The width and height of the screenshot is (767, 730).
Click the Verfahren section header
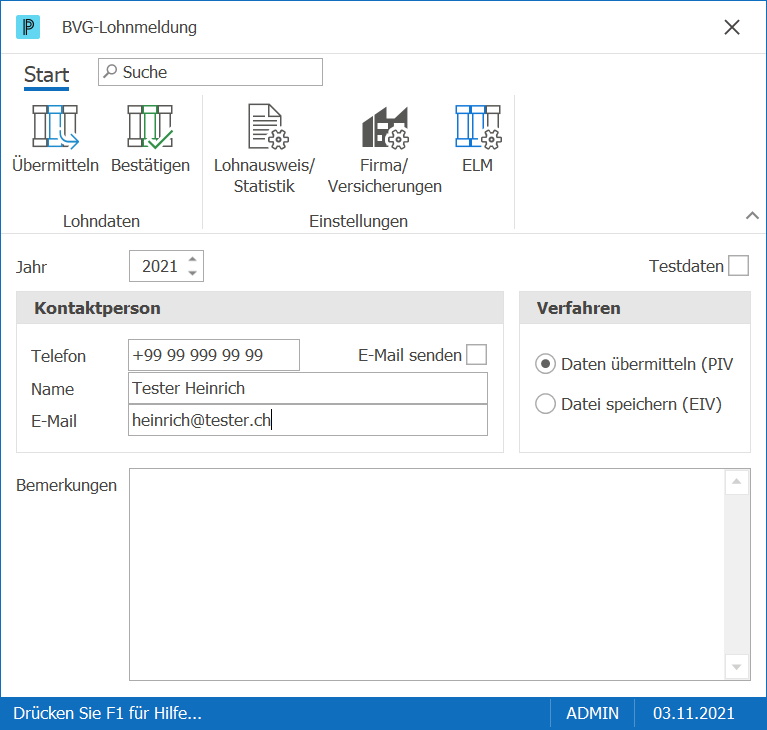click(635, 308)
